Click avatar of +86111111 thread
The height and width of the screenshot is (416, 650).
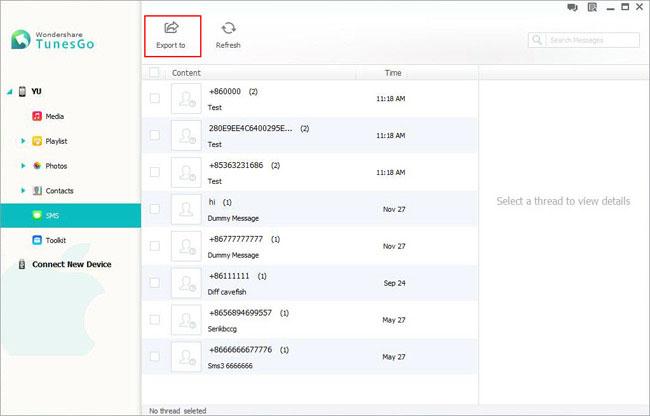[186, 283]
